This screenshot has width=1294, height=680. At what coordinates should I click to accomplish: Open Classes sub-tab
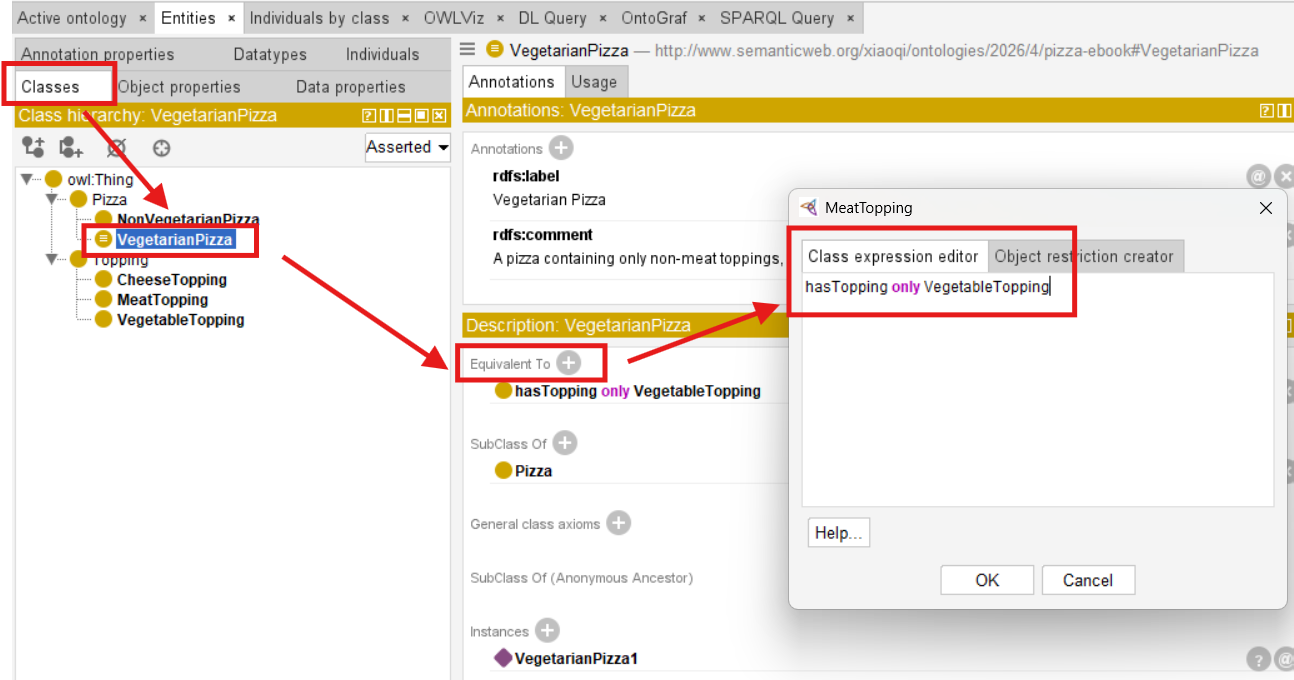coord(50,87)
